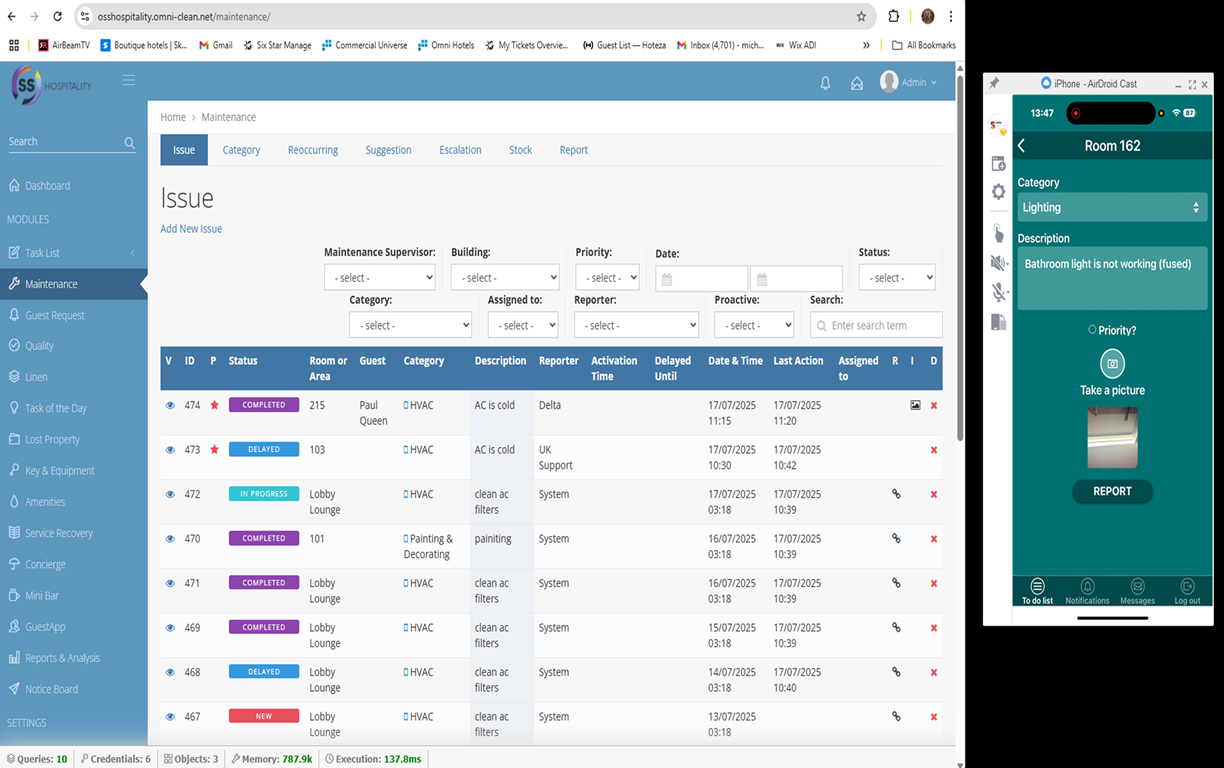1224x768 pixels.
Task: Expand the Assigned to filter dropdown
Action: pyautogui.click(x=522, y=324)
